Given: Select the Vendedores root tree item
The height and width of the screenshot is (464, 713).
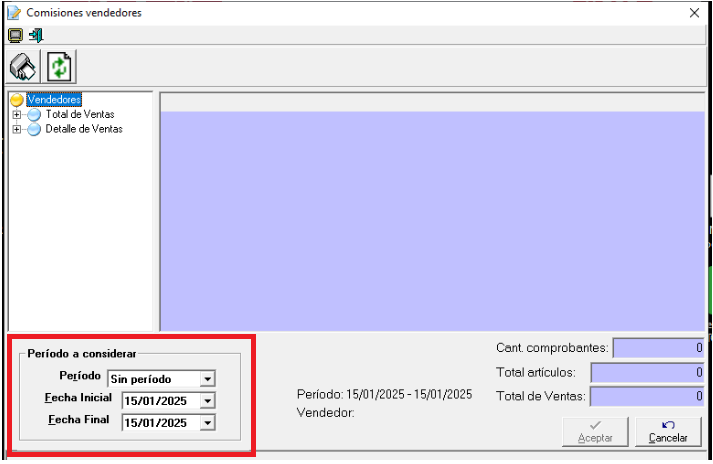Looking at the screenshot, I should tap(54, 100).
